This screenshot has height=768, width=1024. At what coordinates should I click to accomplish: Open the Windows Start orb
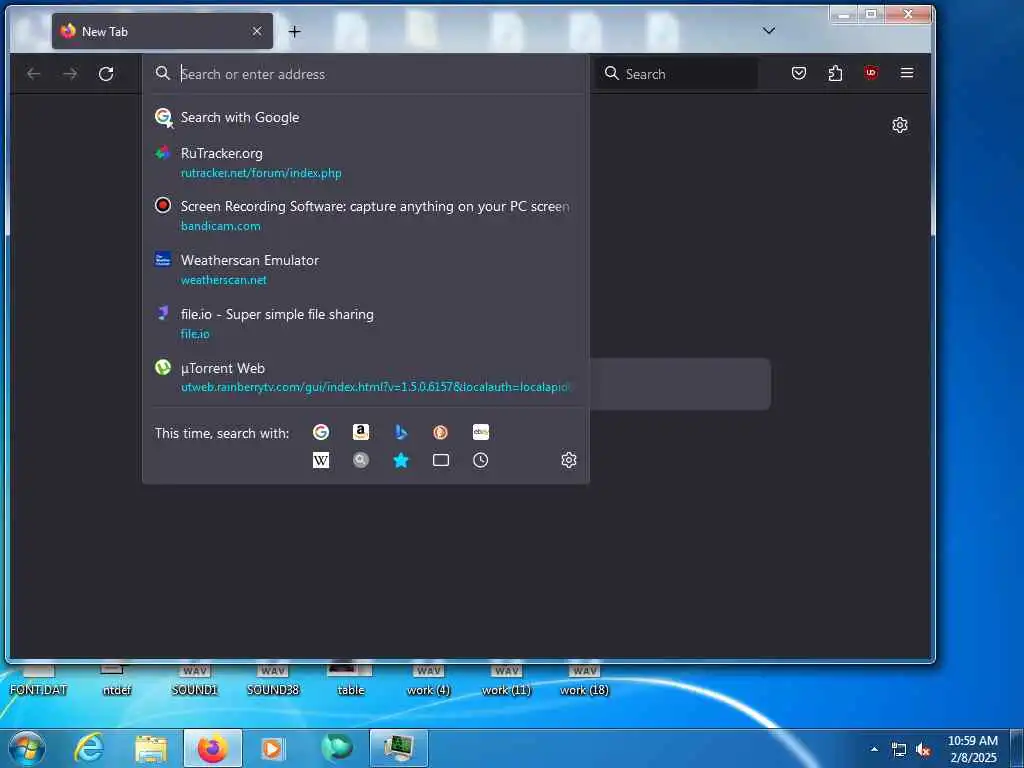pyautogui.click(x=27, y=748)
